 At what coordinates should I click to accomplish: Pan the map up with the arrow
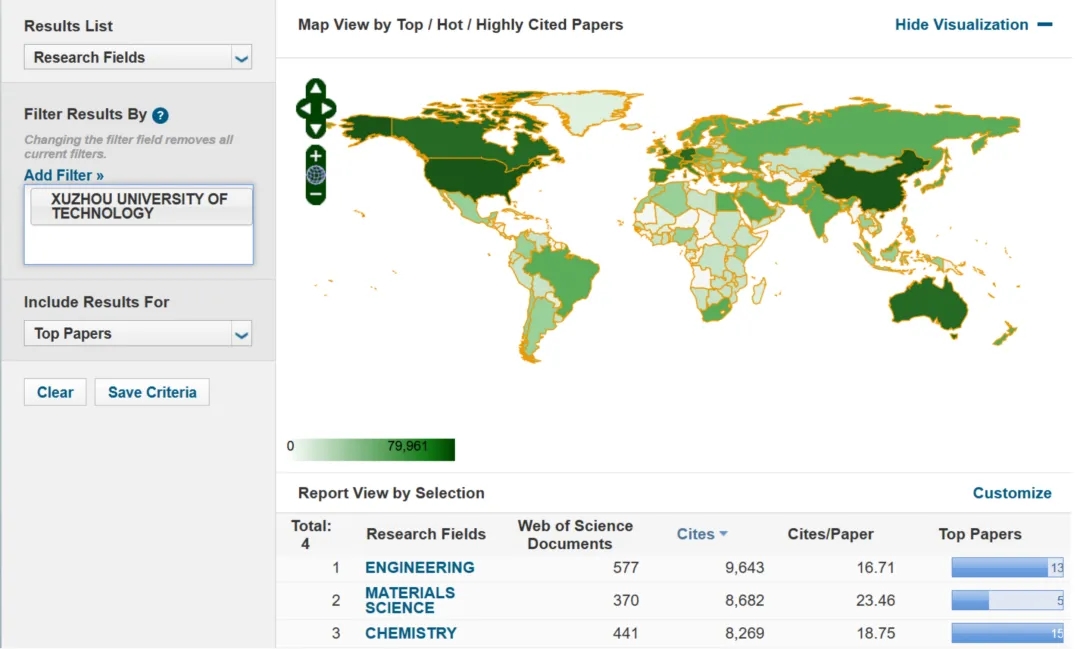[316, 88]
